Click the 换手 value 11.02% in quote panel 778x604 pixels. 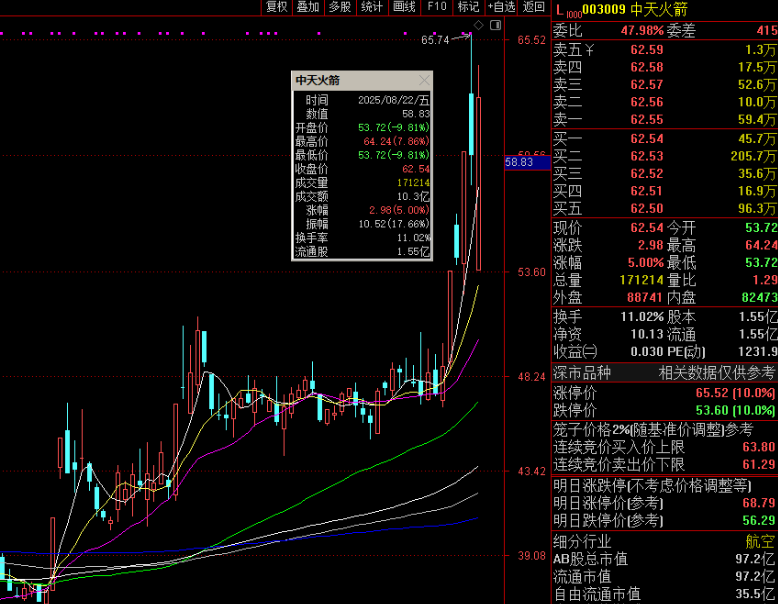click(642, 317)
